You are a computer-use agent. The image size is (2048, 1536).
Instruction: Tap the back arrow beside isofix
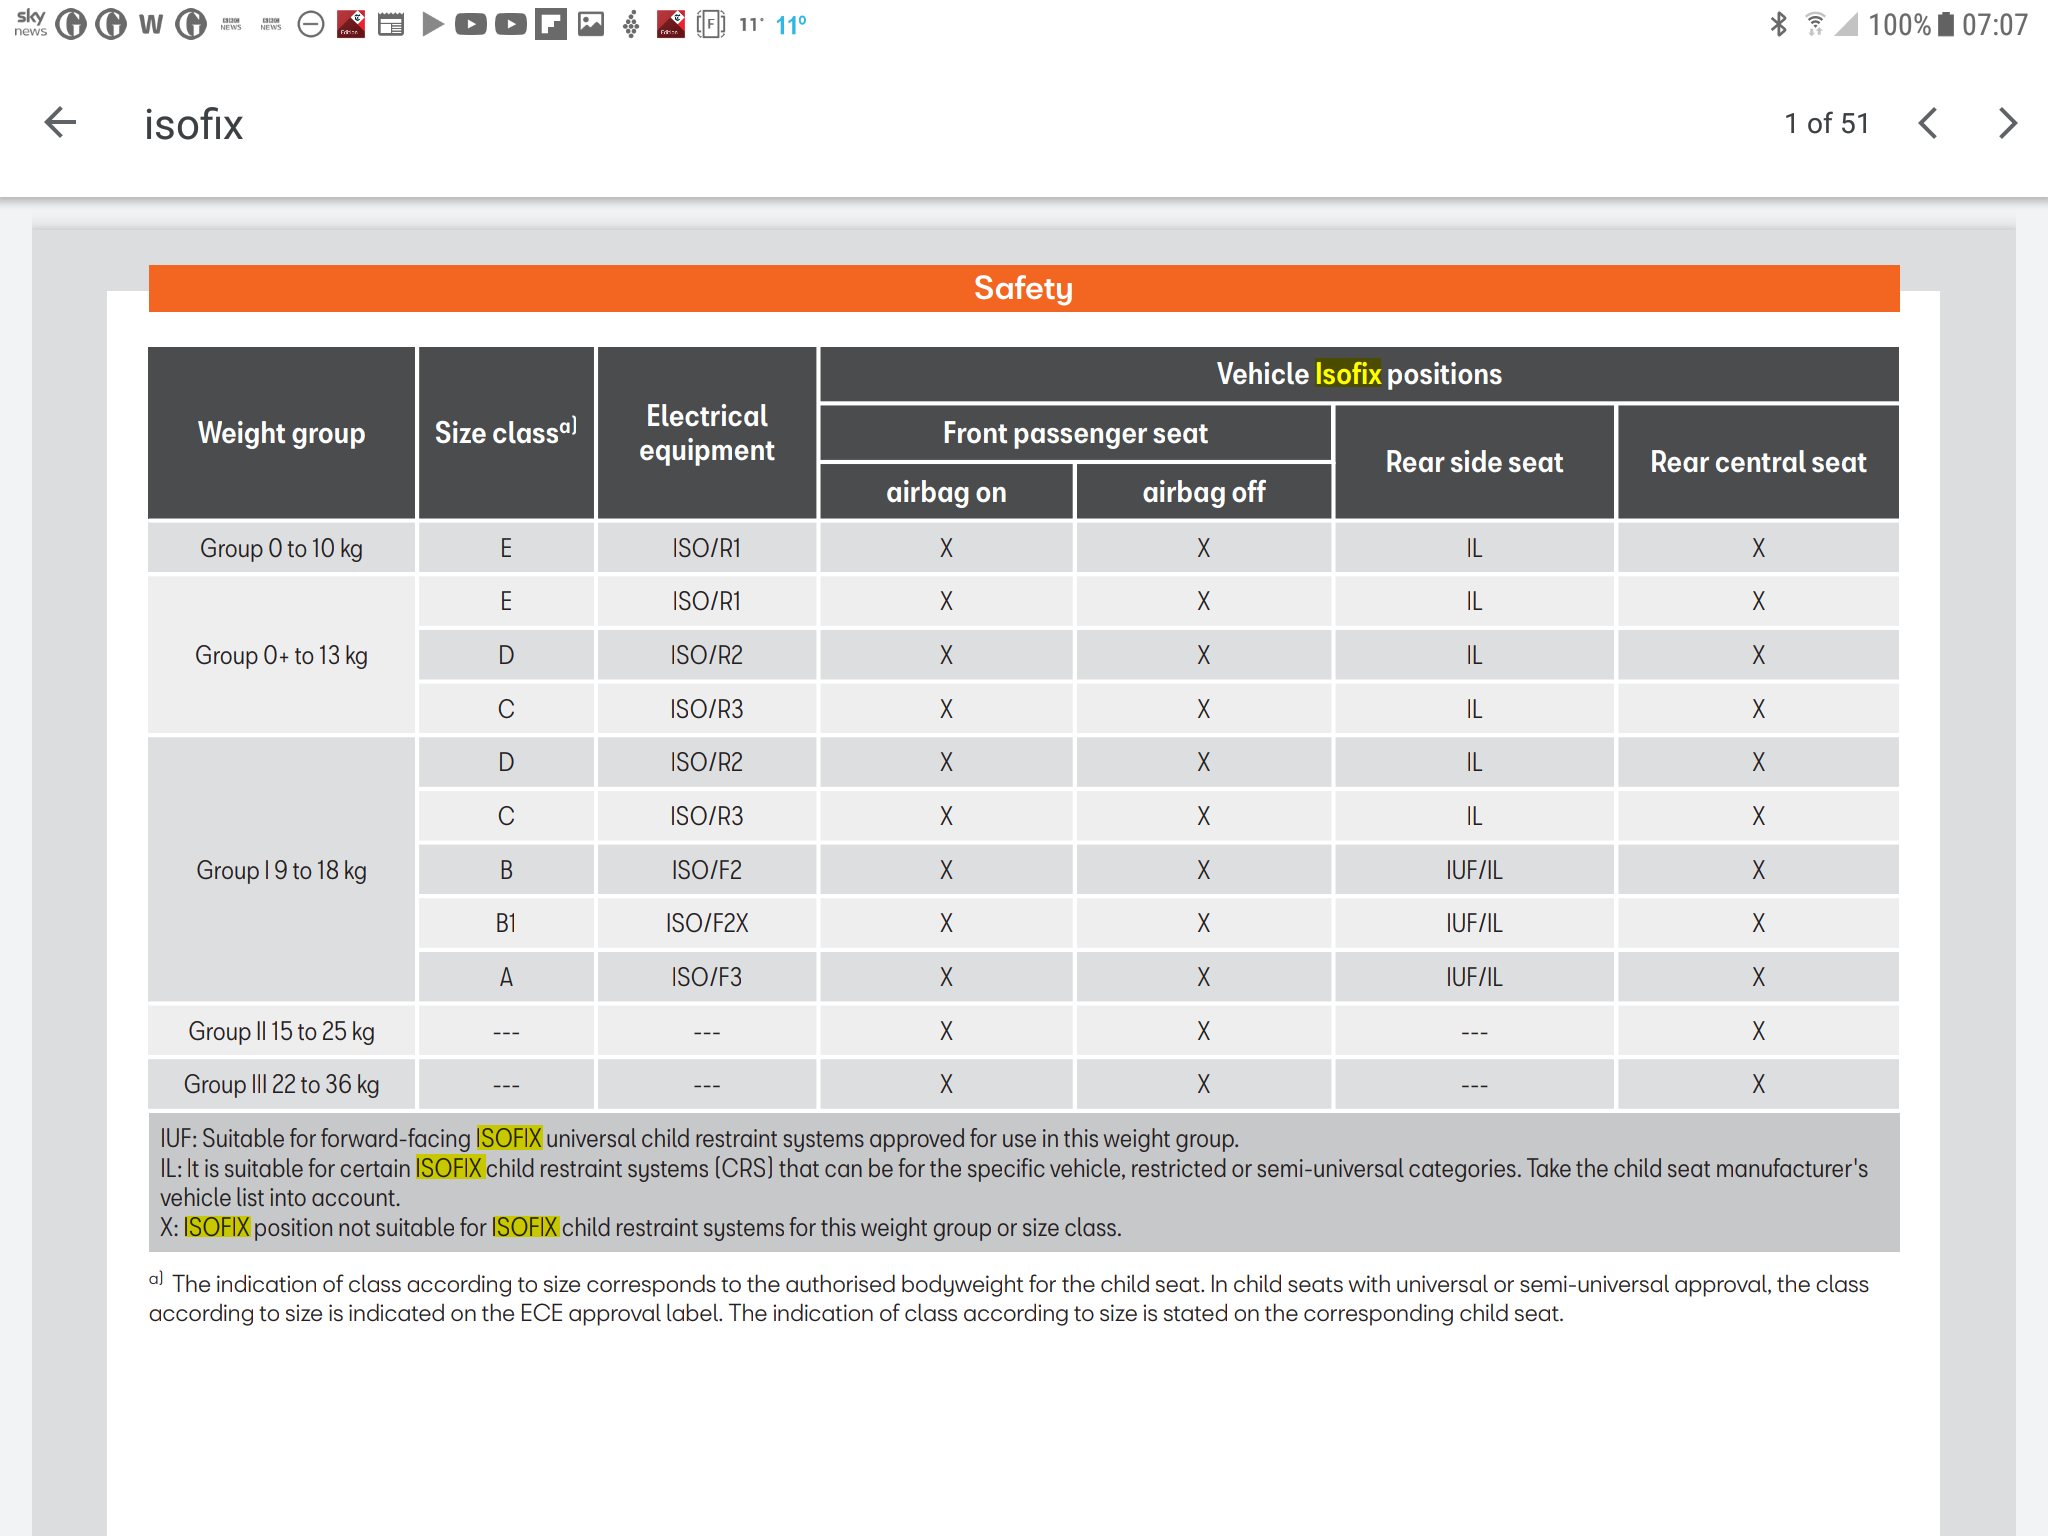pos(60,123)
